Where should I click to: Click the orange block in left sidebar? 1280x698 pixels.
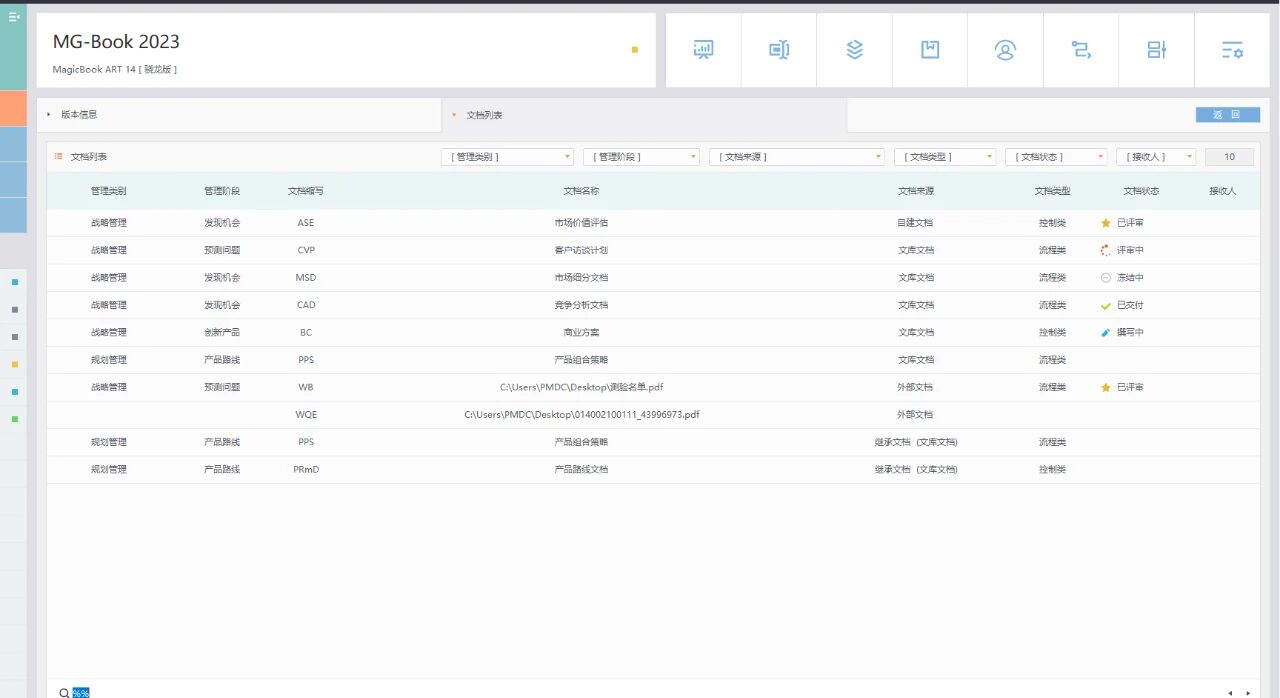[13, 108]
